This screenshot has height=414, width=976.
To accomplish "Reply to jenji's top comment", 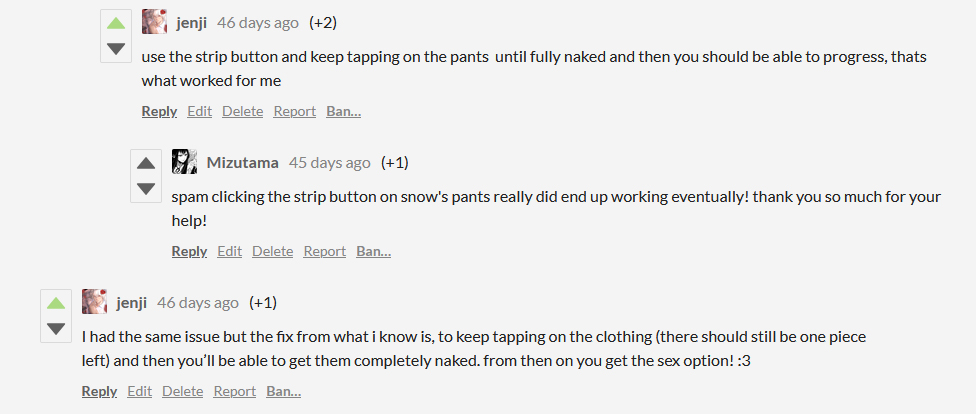I will click(x=159, y=111).
